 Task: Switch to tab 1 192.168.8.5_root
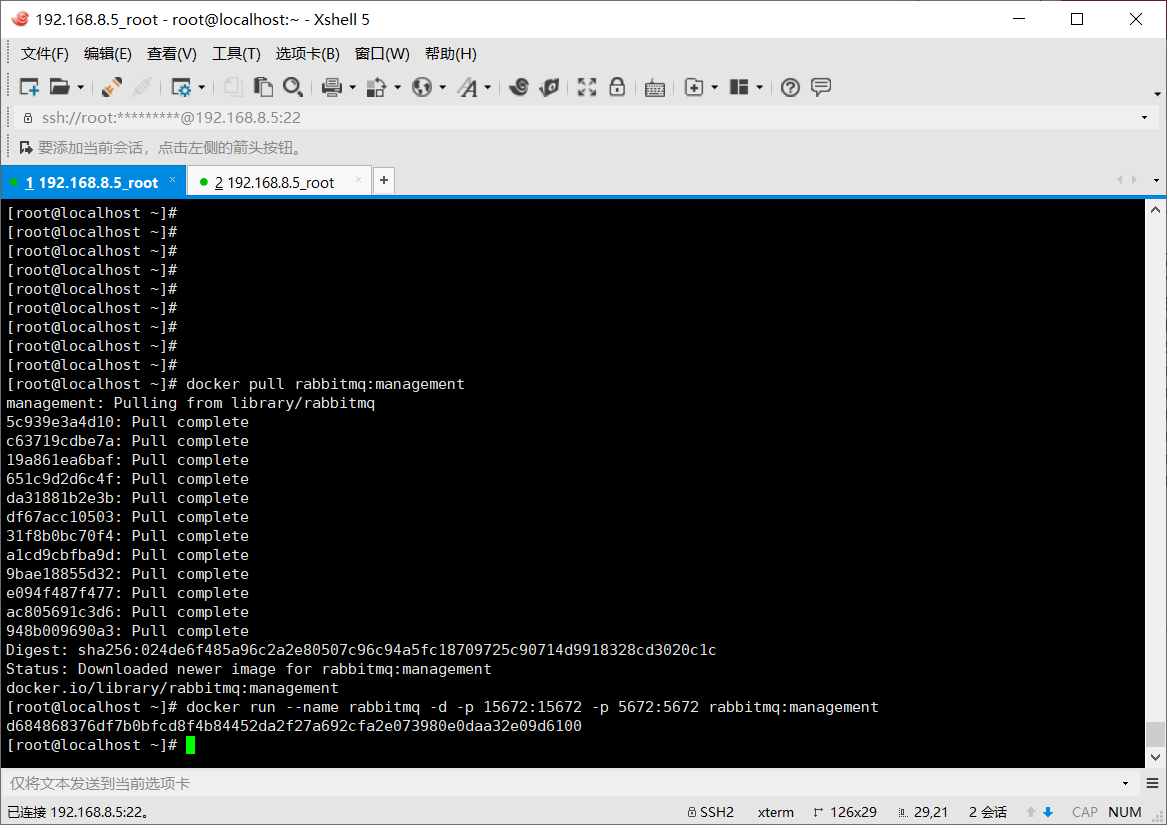point(92,182)
